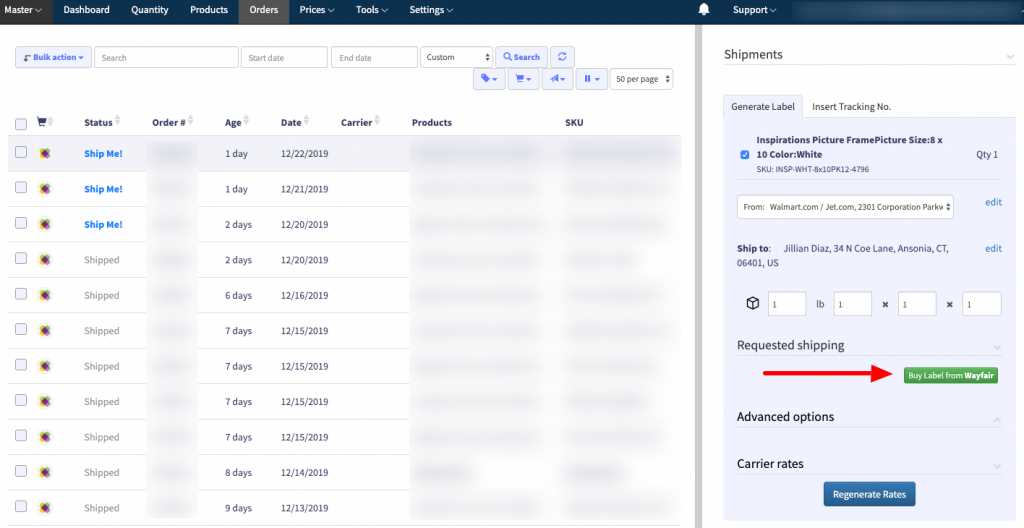Image resolution: width=1024 pixels, height=528 pixels.
Task: Click channel icon for 12/22/2019 order
Action: [x=44, y=154]
